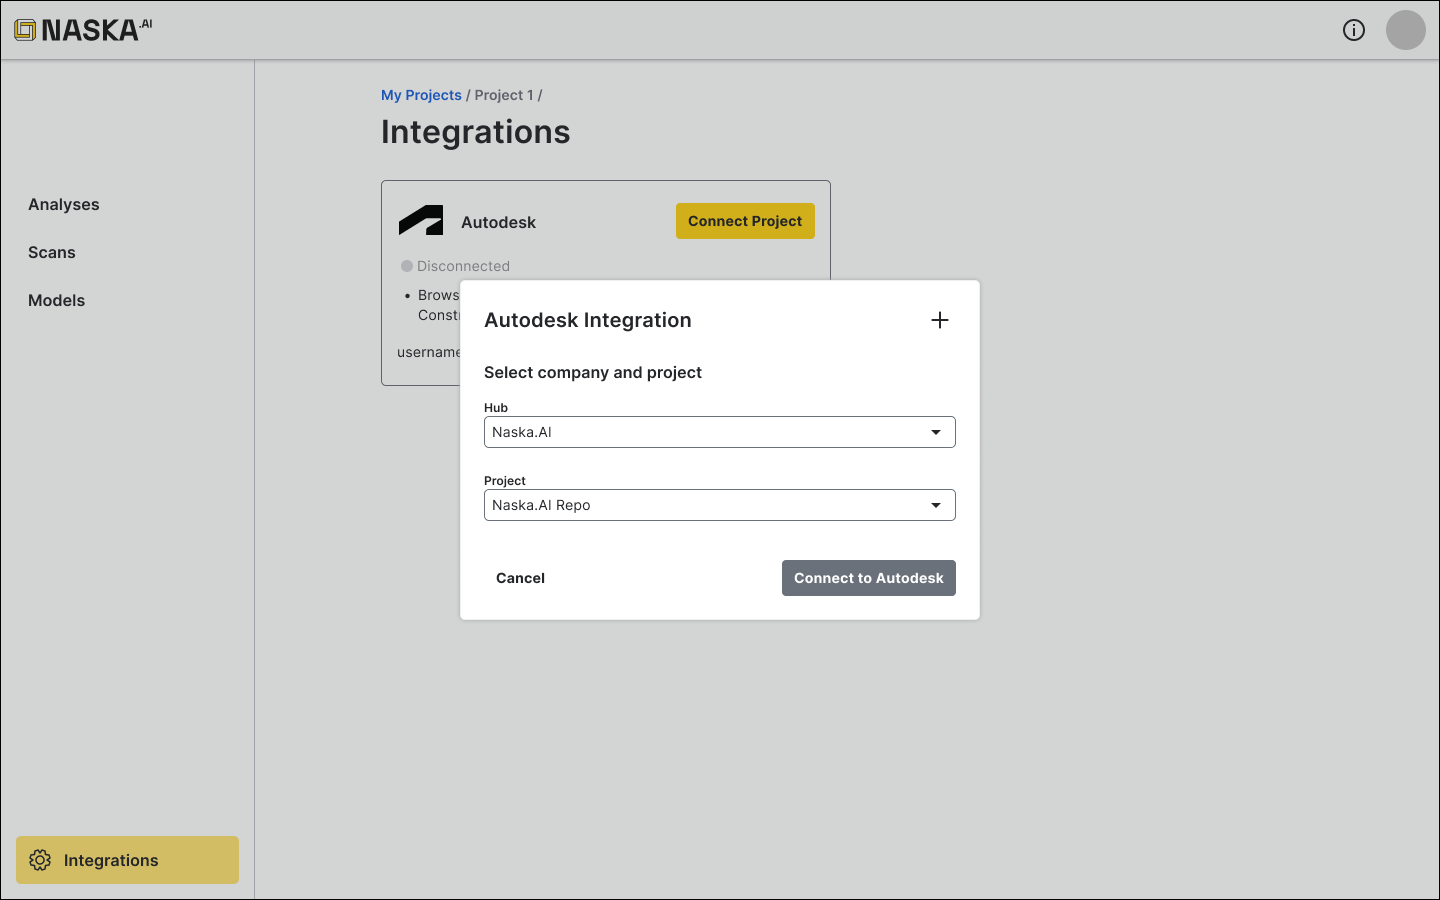The width and height of the screenshot is (1440, 900).
Task: Cancel the Autodesk Integration dialog
Action: (520, 578)
